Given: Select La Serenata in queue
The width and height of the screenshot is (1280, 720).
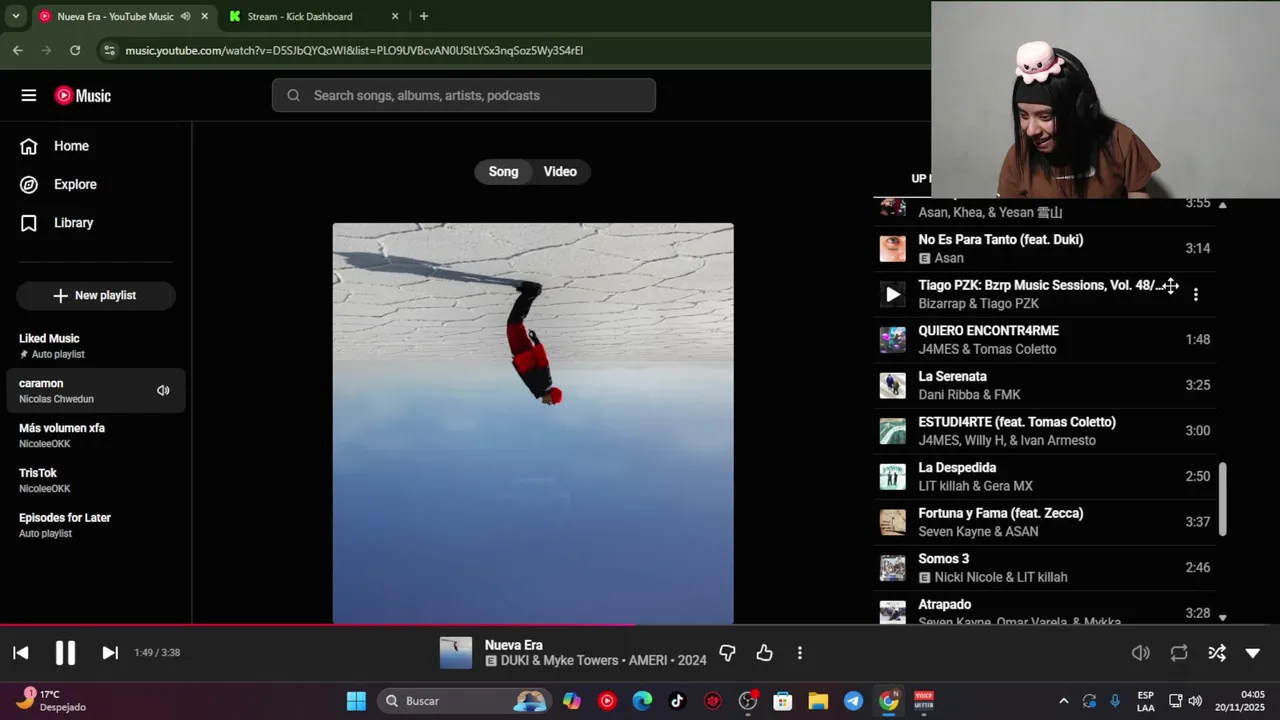Looking at the screenshot, I should pyautogui.click(x=1045, y=385).
